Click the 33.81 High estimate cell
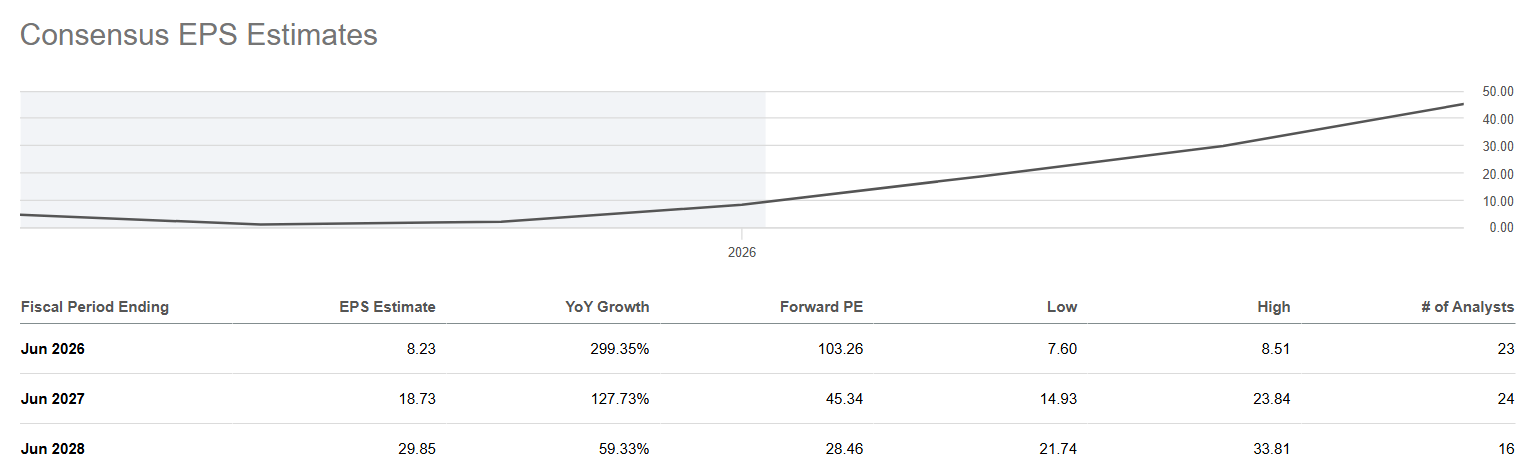This screenshot has width=1527, height=472. click(x=1271, y=449)
